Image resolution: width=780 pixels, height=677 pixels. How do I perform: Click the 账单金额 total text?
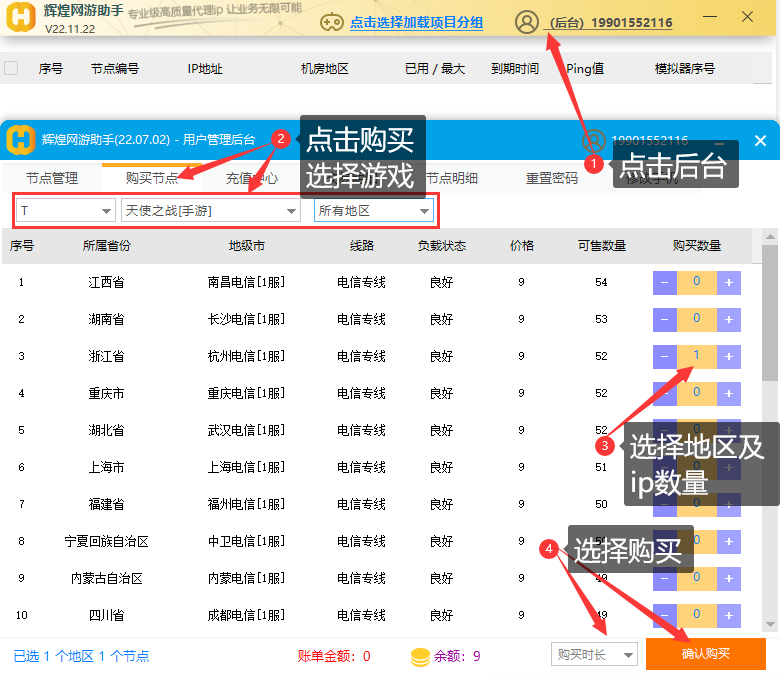coord(334,656)
